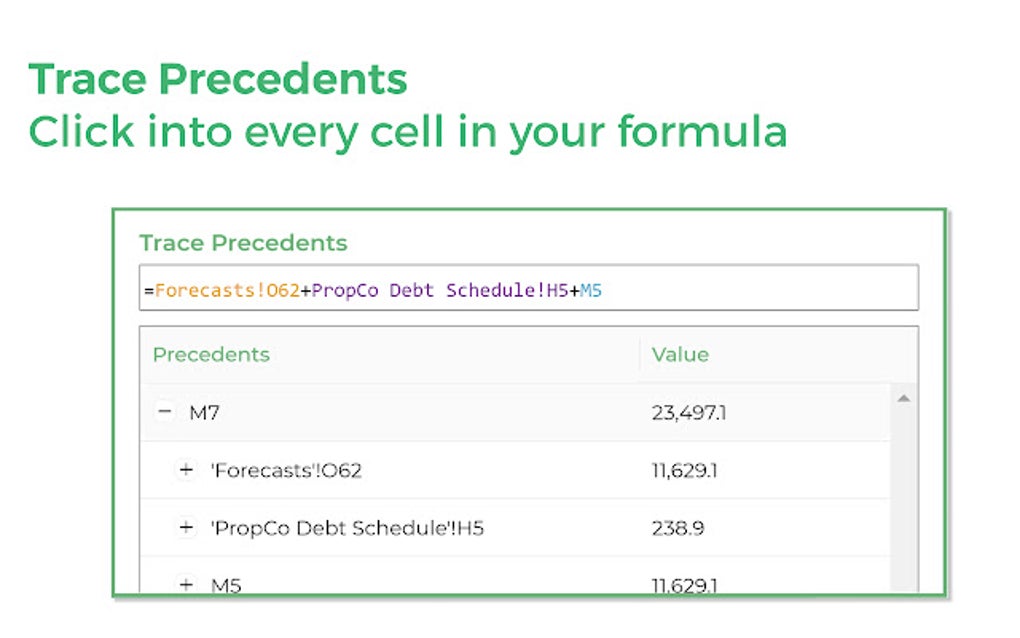Select the 'Forecasts'!O62 tree item label

(x=286, y=470)
